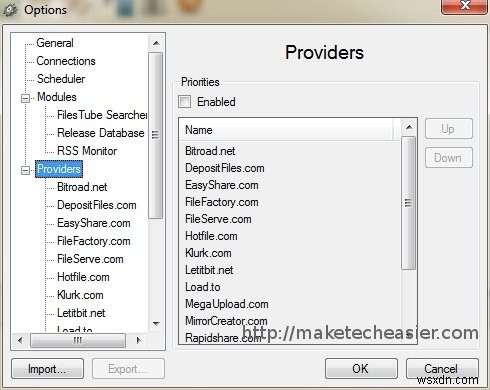490x390 pixels.
Task: Open RSS Monitor module settings
Action: [87, 151]
